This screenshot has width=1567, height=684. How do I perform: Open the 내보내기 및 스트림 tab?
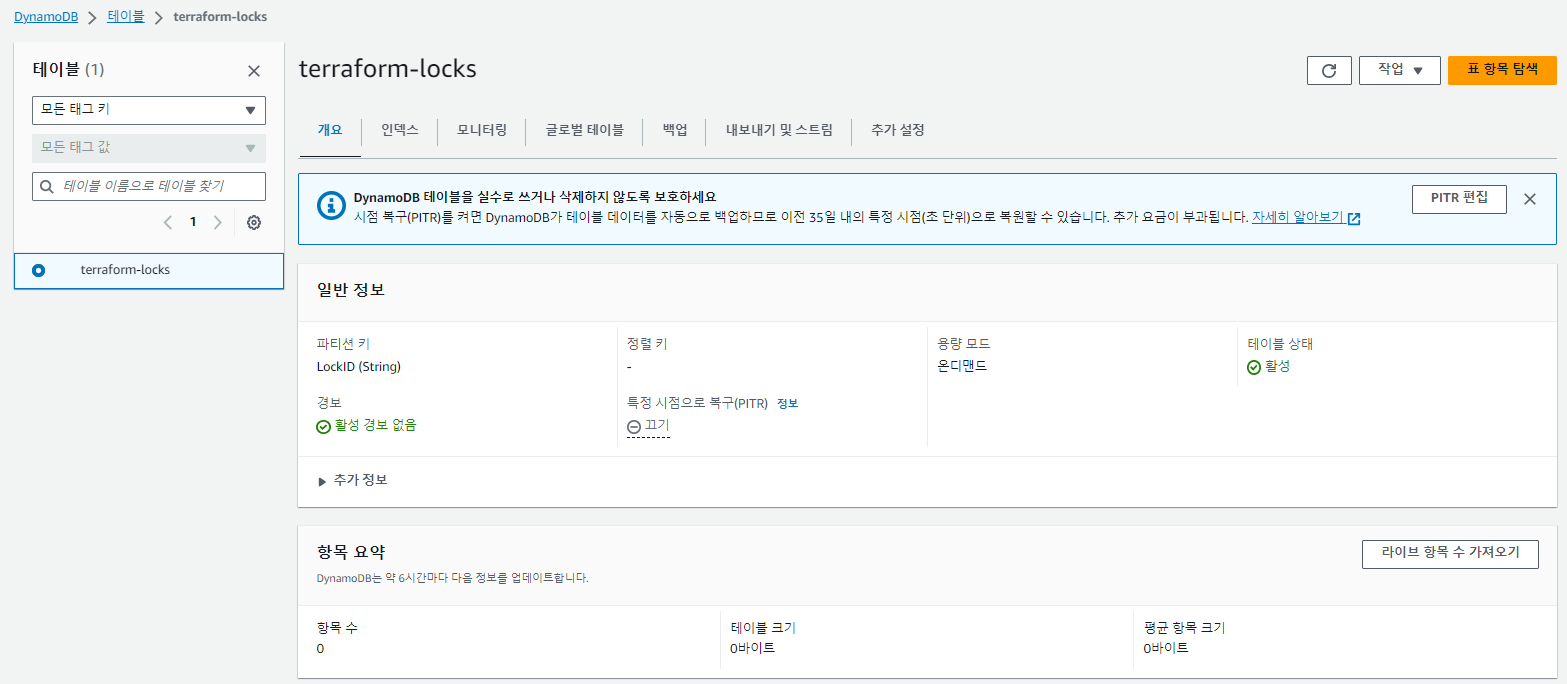click(779, 130)
